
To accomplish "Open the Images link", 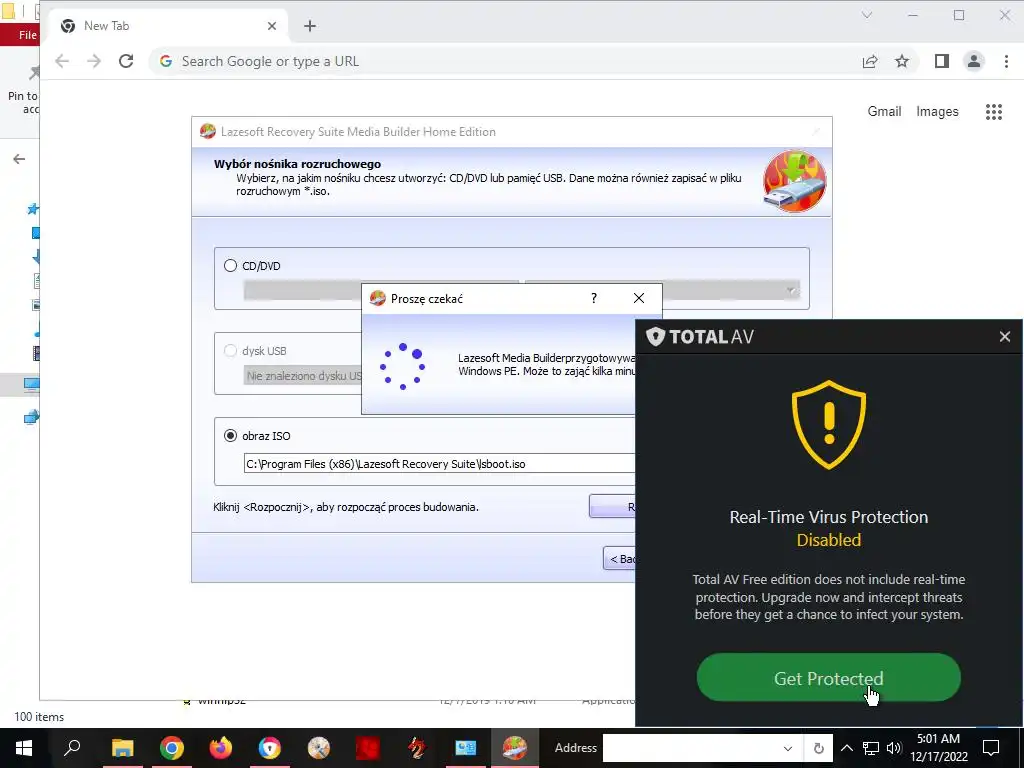I will 937,112.
